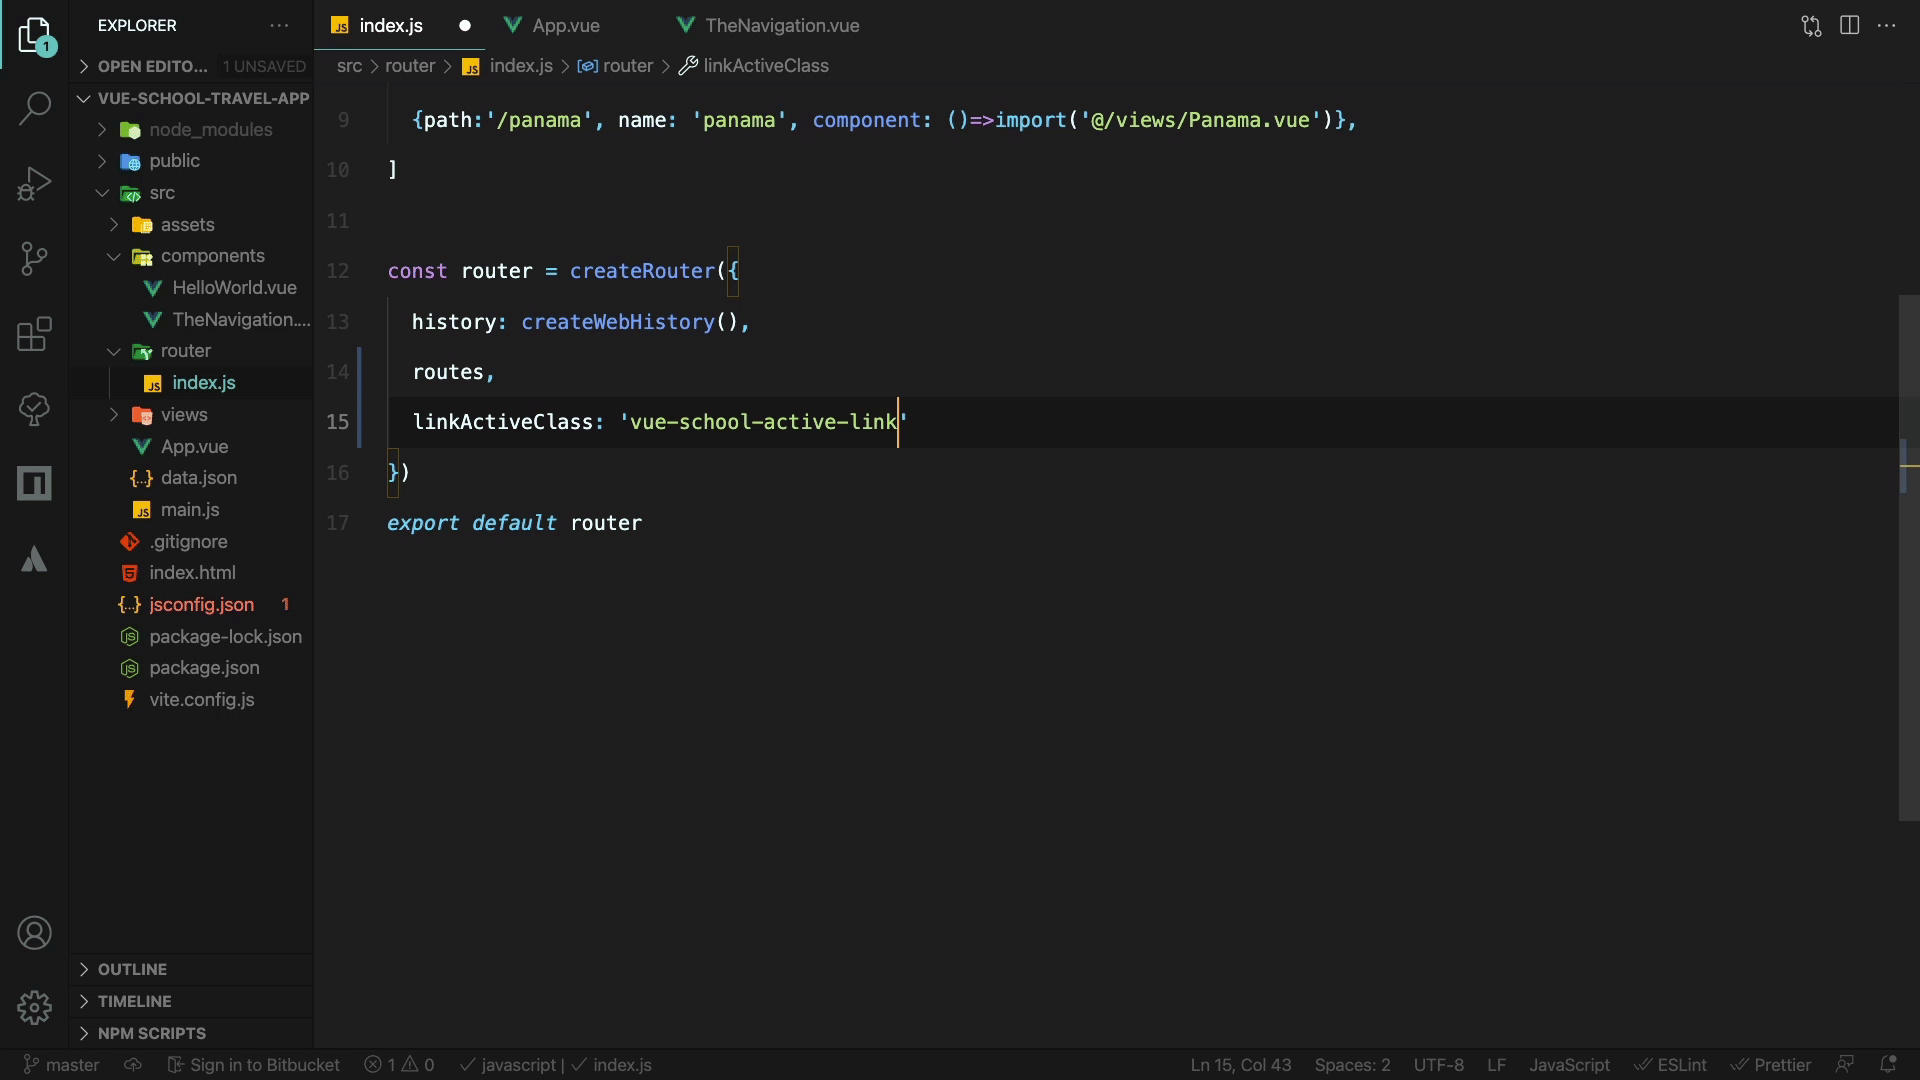
Task: Open Explorer Views and More Actions menu
Action: click(279, 26)
